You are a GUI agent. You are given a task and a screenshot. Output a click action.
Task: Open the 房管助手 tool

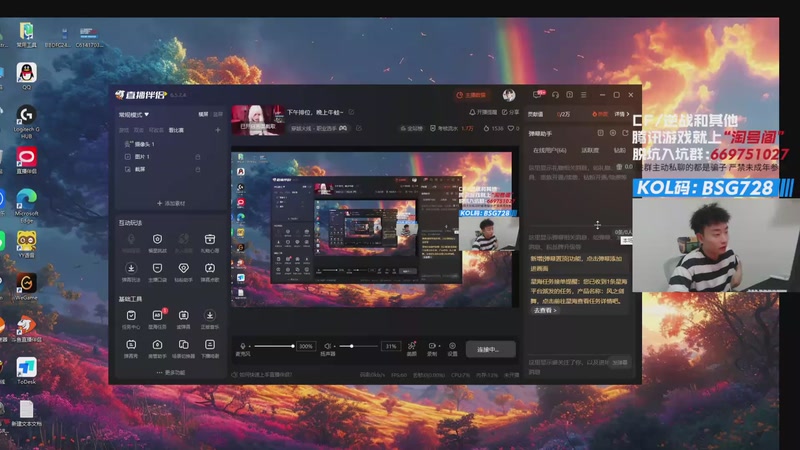click(x=157, y=348)
